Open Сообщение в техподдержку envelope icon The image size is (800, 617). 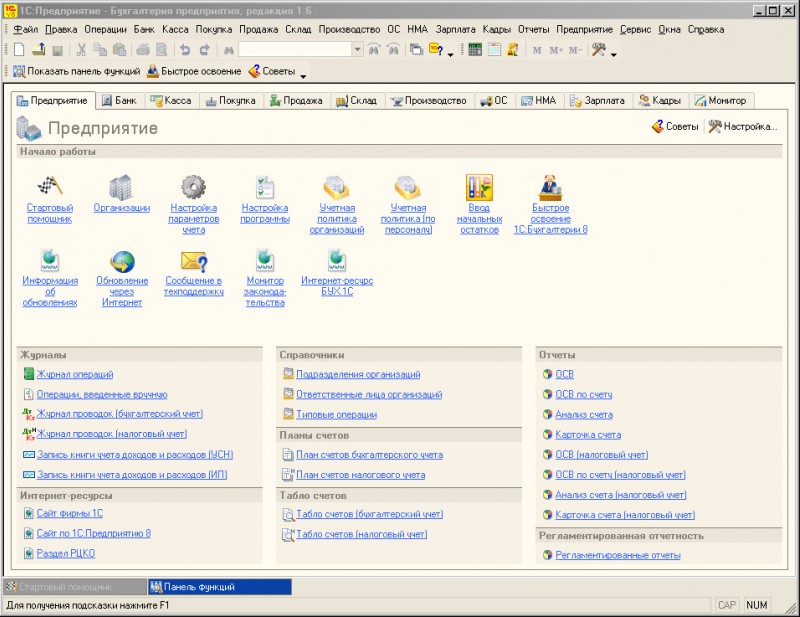(x=193, y=261)
